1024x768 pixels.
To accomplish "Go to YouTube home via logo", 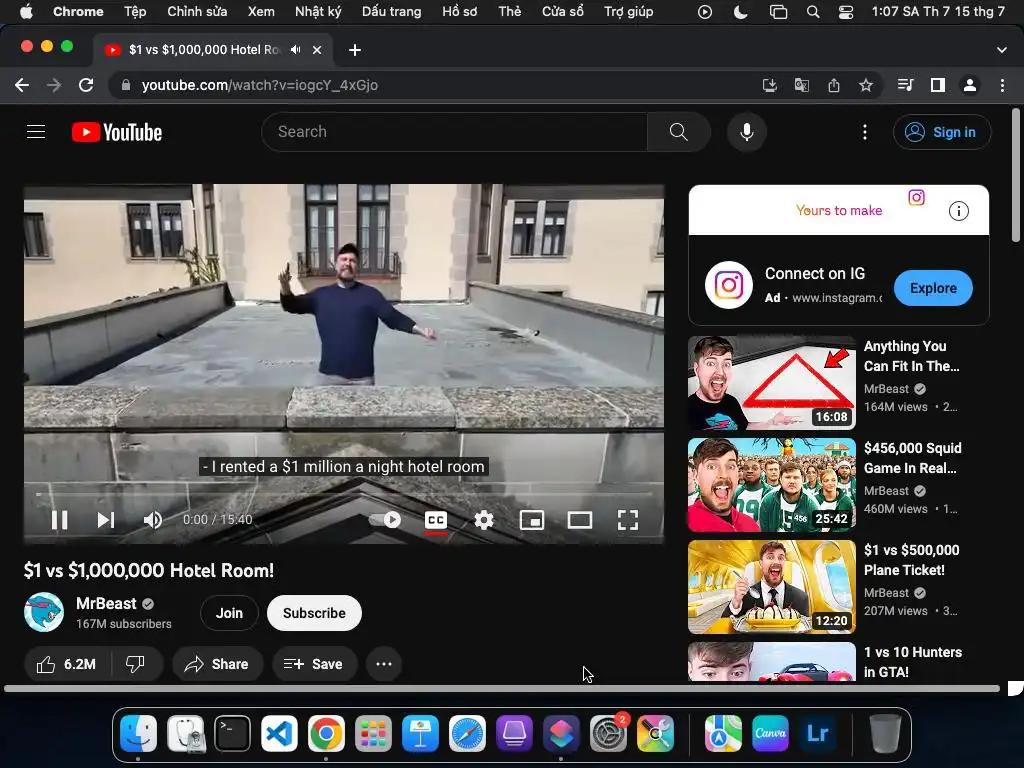I will [x=117, y=133].
